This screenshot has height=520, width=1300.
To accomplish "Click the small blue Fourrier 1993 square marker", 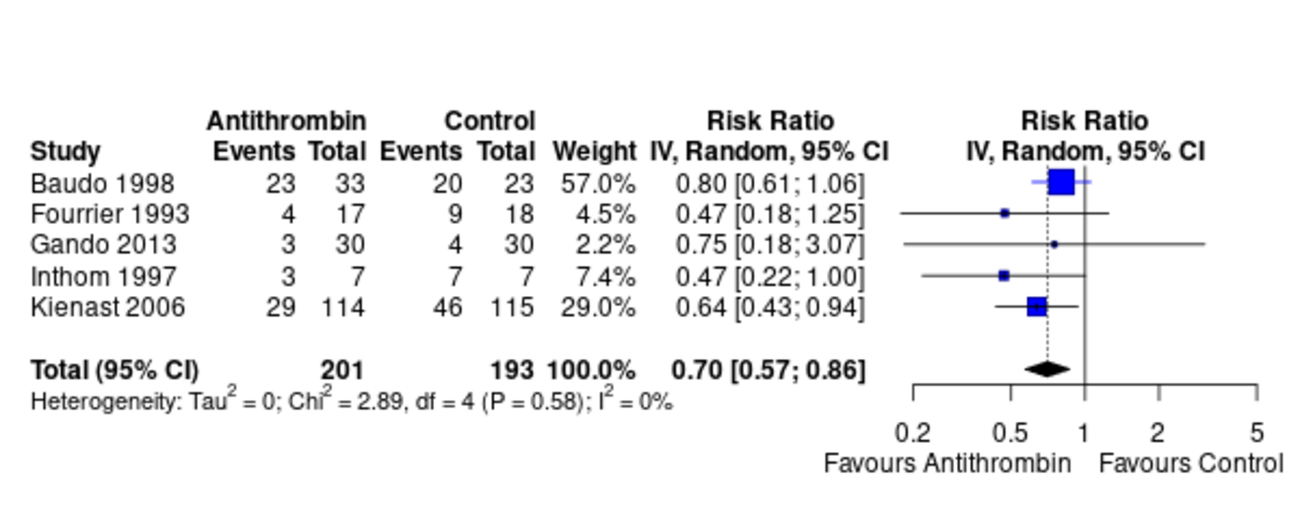I will pyautogui.click(x=1005, y=213).
